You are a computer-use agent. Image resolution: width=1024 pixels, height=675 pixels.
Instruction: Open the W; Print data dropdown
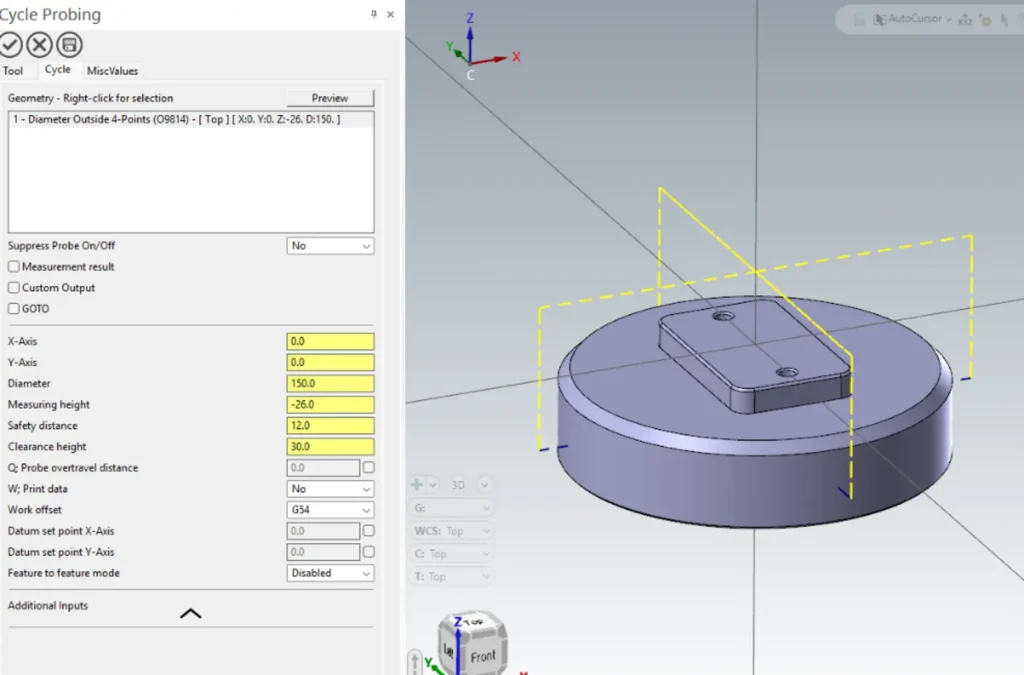click(x=330, y=488)
